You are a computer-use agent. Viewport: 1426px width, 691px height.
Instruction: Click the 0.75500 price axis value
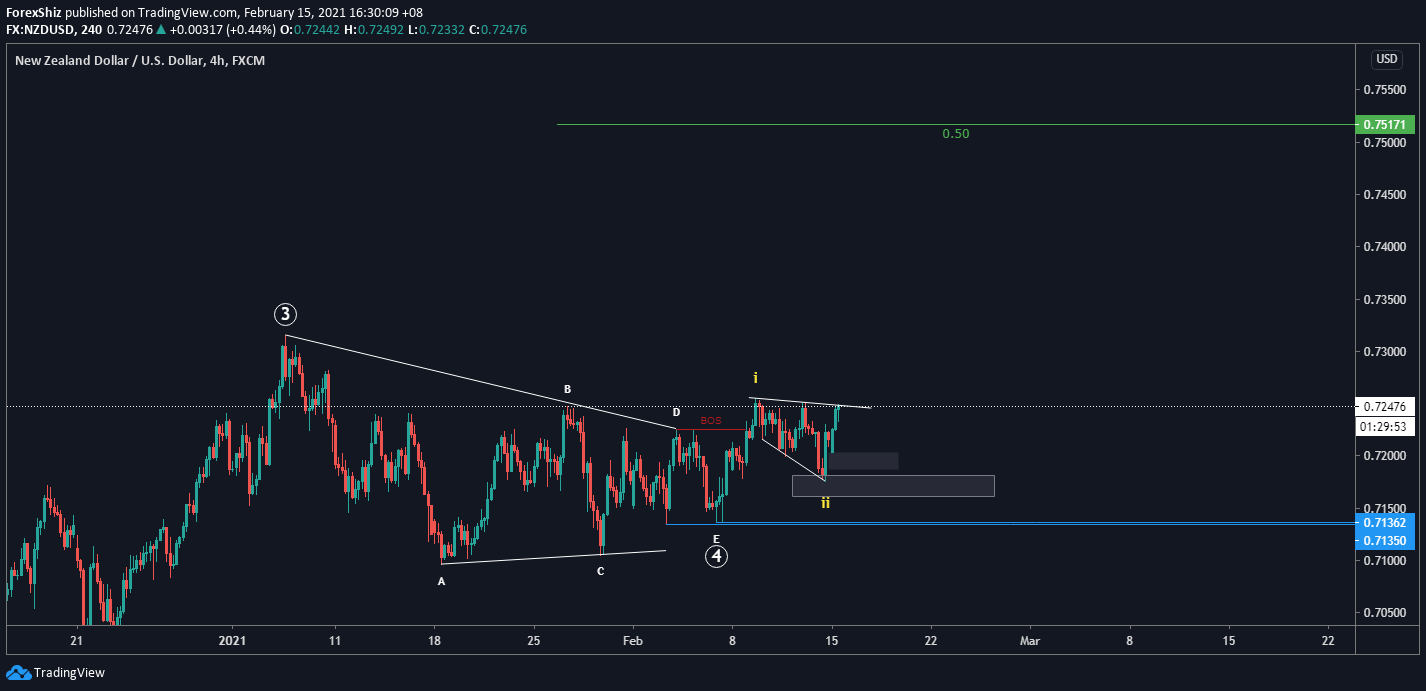click(1385, 90)
